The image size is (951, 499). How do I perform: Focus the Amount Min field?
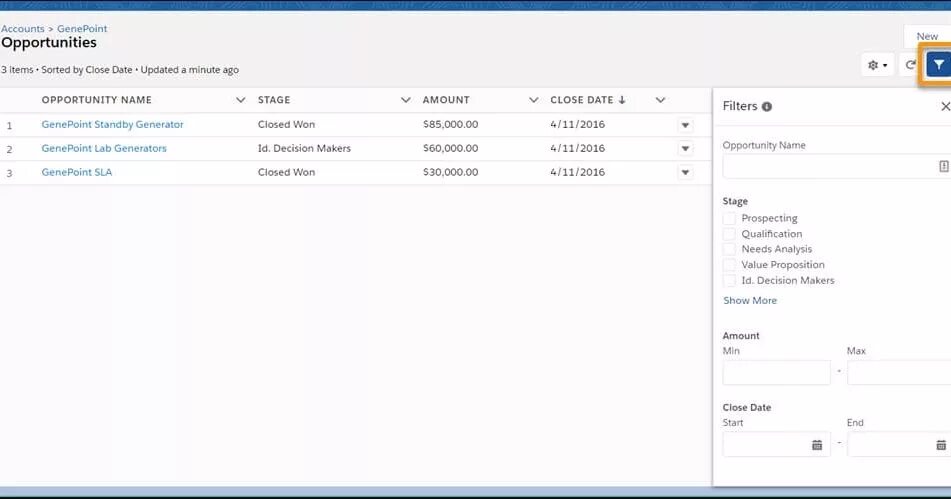pyautogui.click(x=776, y=373)
